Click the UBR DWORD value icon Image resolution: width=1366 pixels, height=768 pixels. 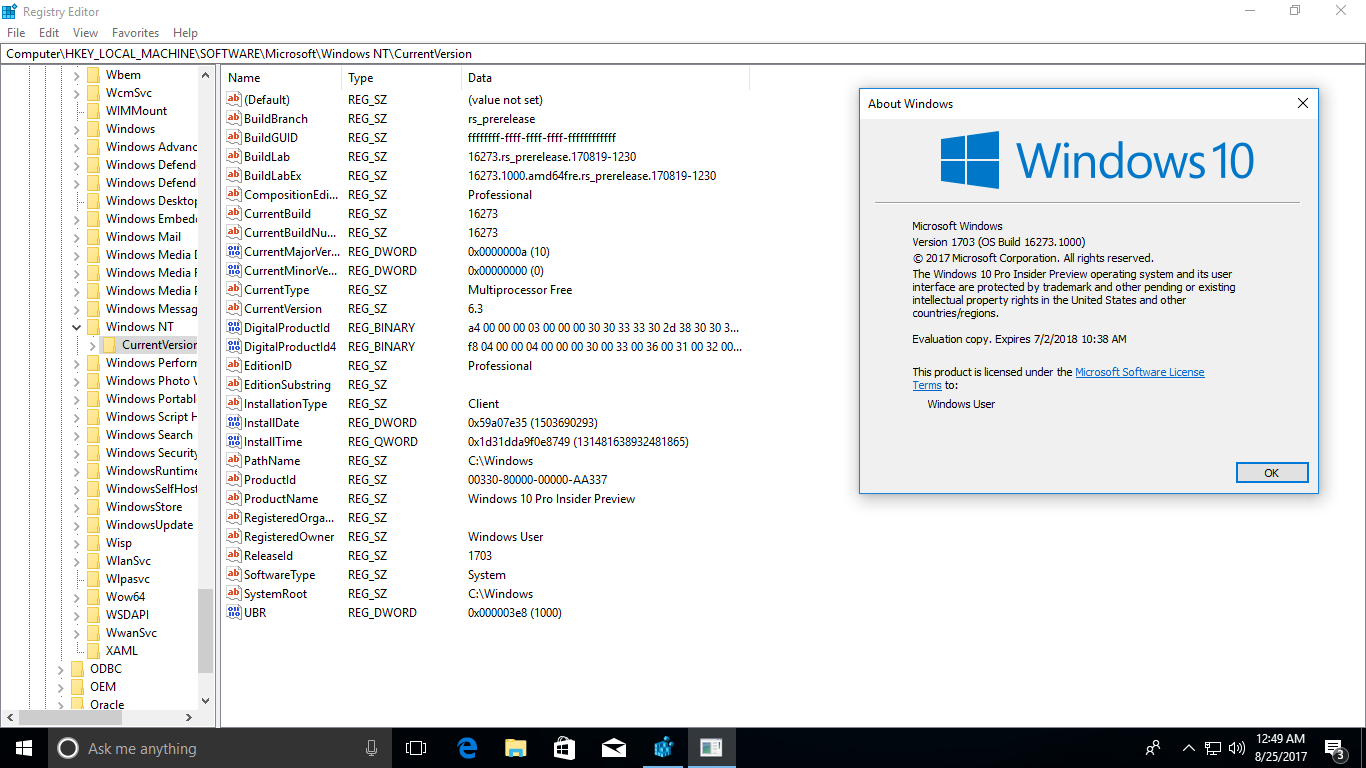(234, 612)
